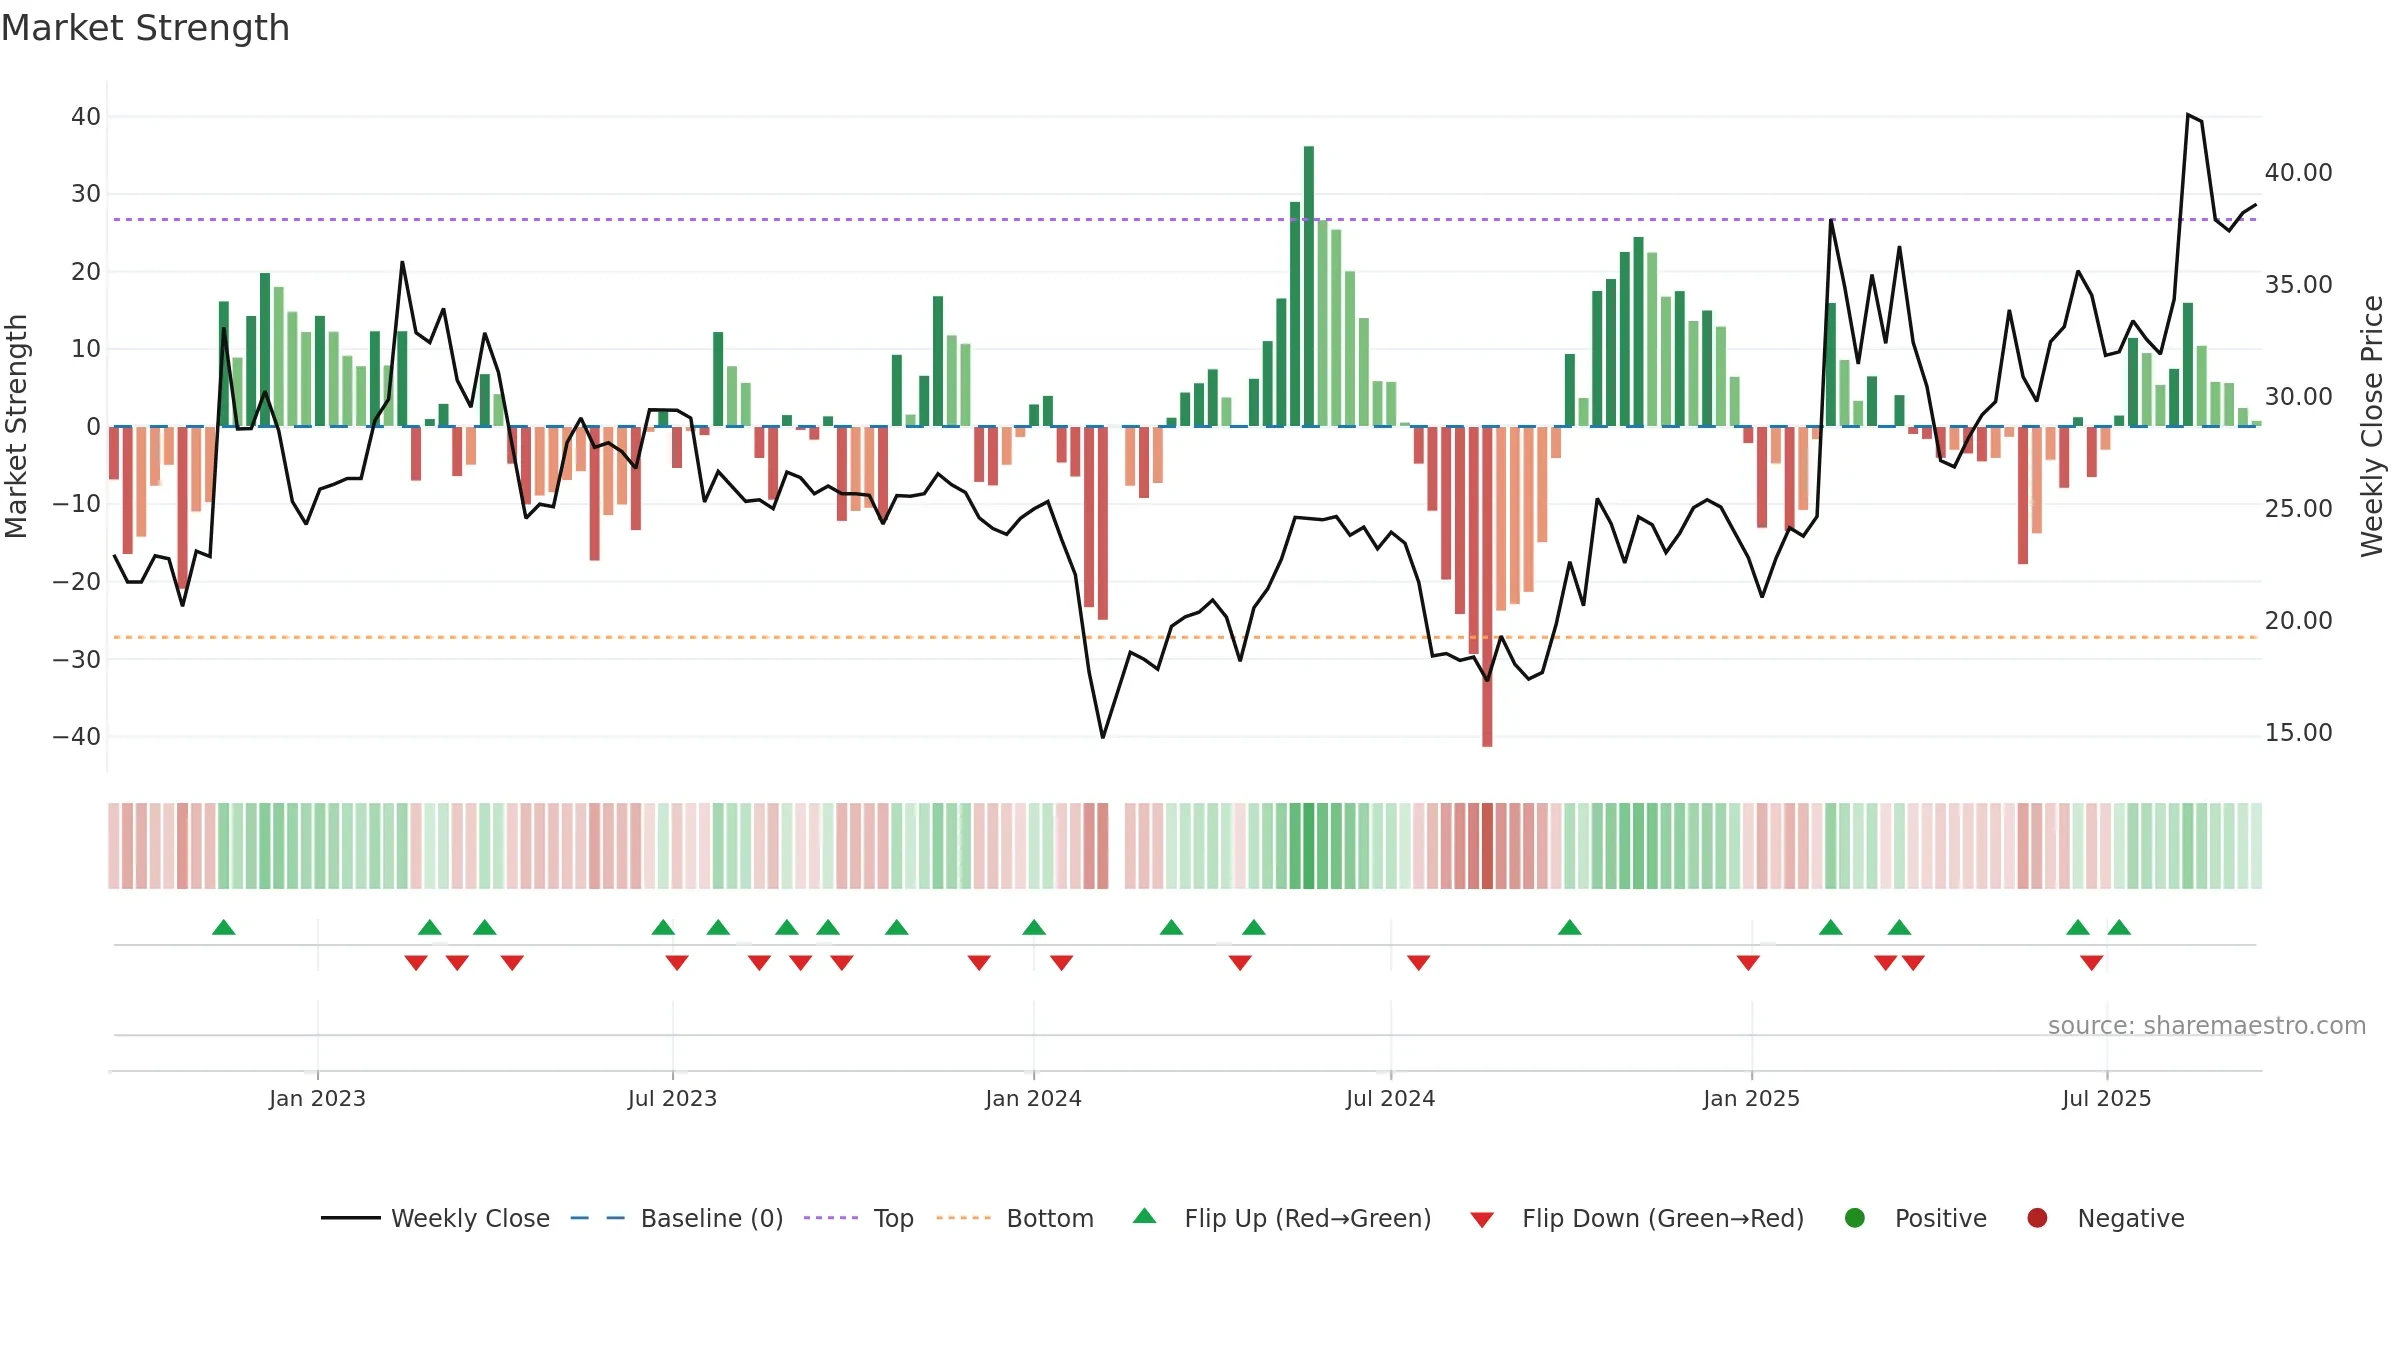Toggle the Bottom legend entry
2400x1350 pixels.
1015,1218
